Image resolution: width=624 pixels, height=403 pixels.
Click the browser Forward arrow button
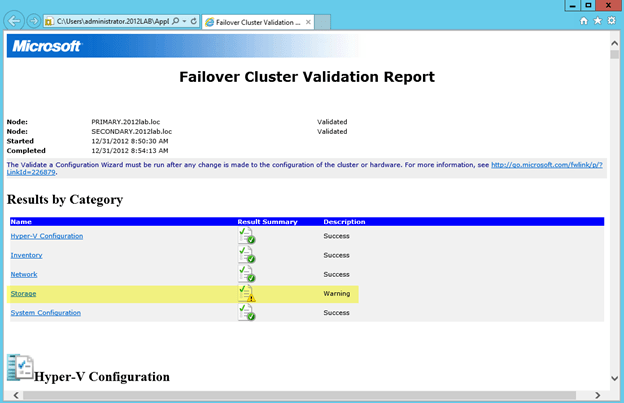coord(35,20)
